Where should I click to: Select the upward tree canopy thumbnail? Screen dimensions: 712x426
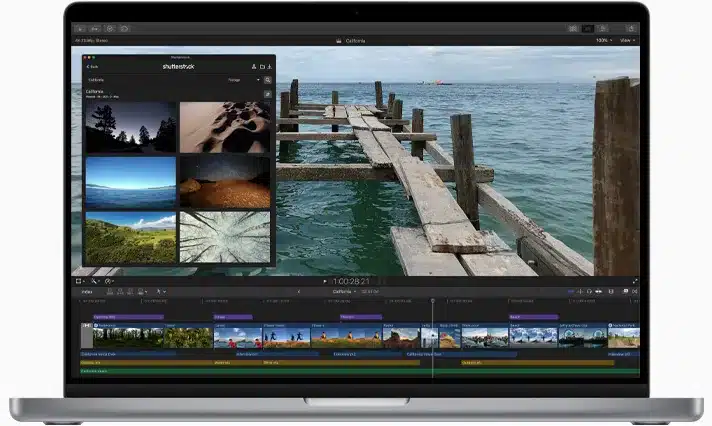pyautogui.click(x=225, y=237)
